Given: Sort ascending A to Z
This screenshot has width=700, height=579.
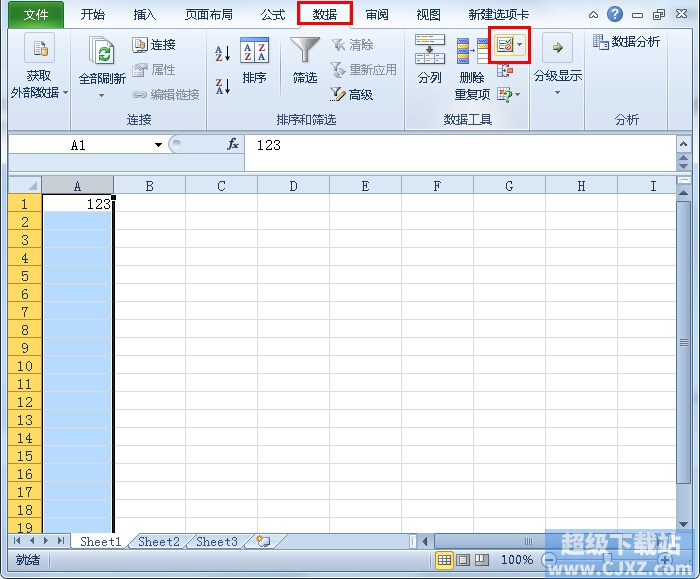Looking at the screenshot, I should [222, 53].
